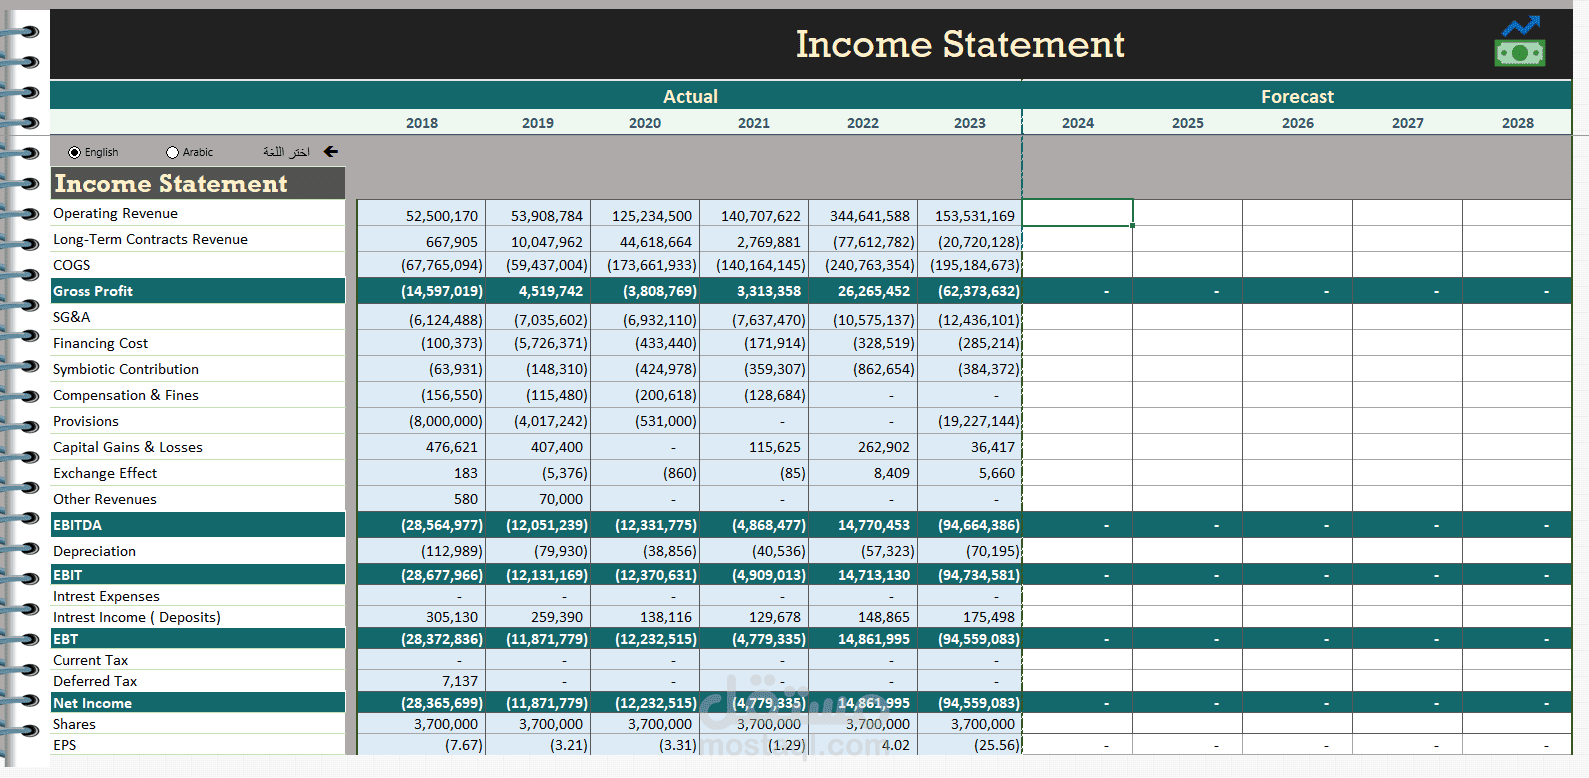Select the 305,130 Intrest Income cell
This screenshot has width=1589, height=778.
[422, 617]
